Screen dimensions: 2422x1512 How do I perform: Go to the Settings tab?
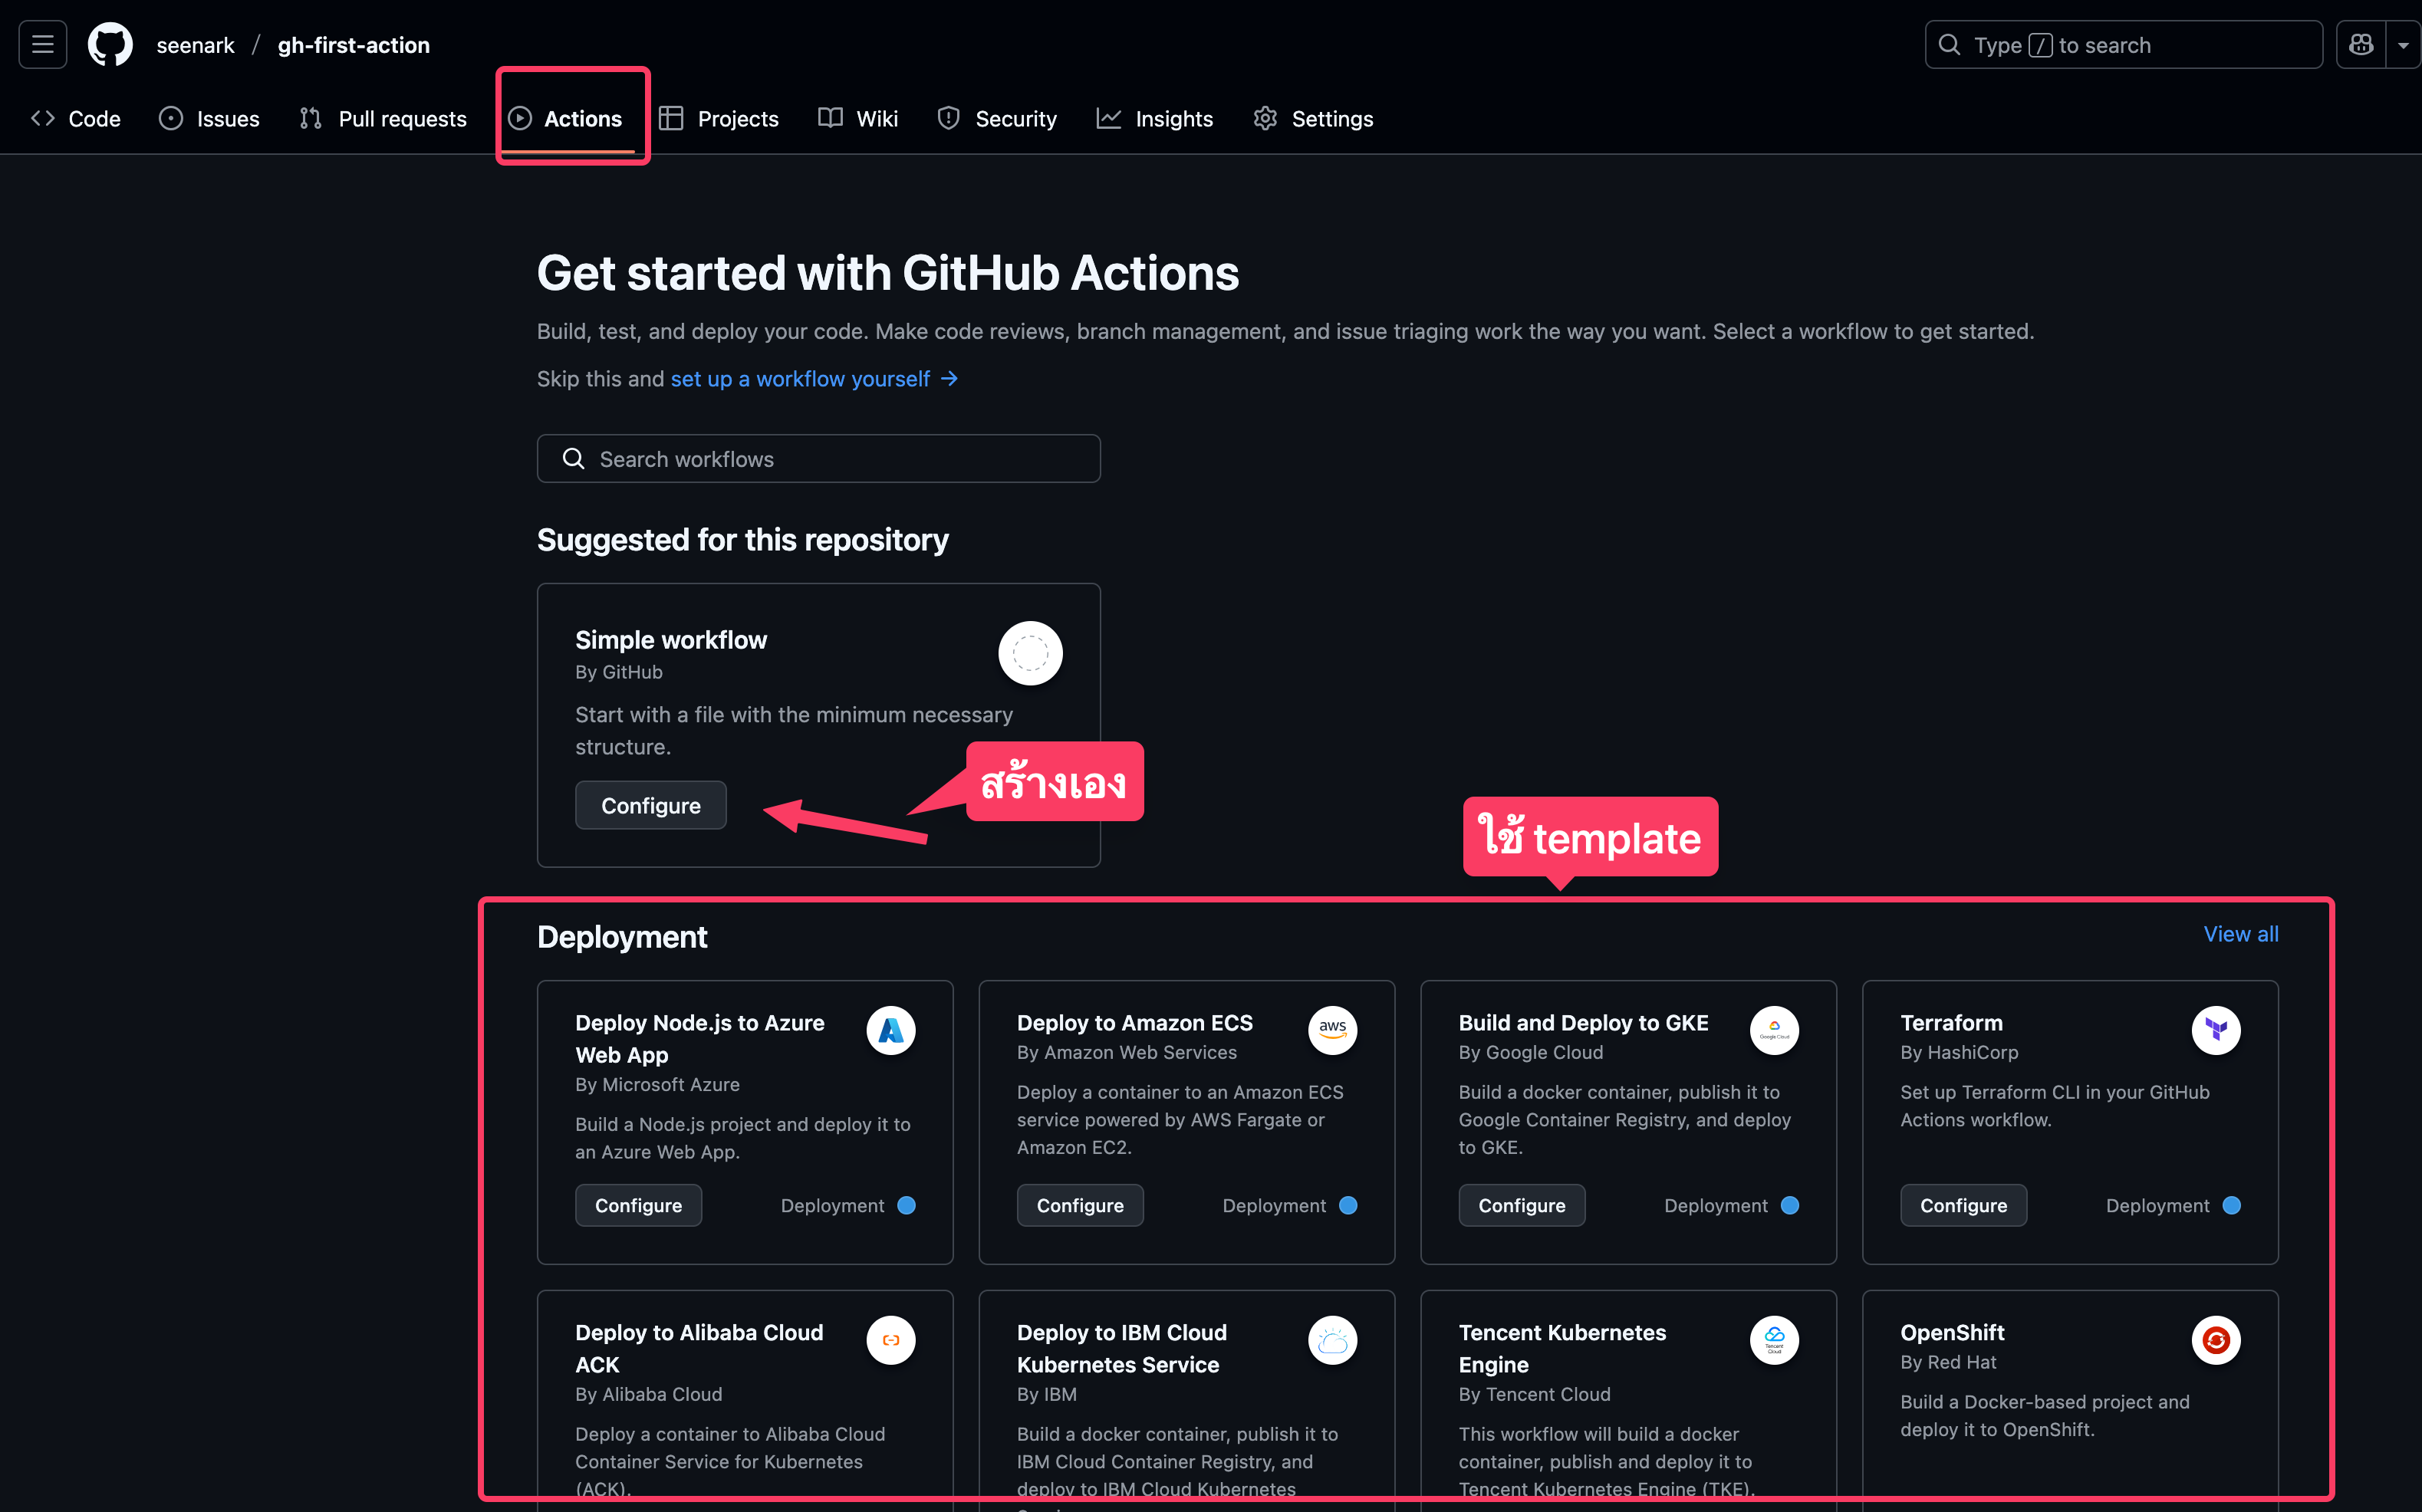(1314, 119)
